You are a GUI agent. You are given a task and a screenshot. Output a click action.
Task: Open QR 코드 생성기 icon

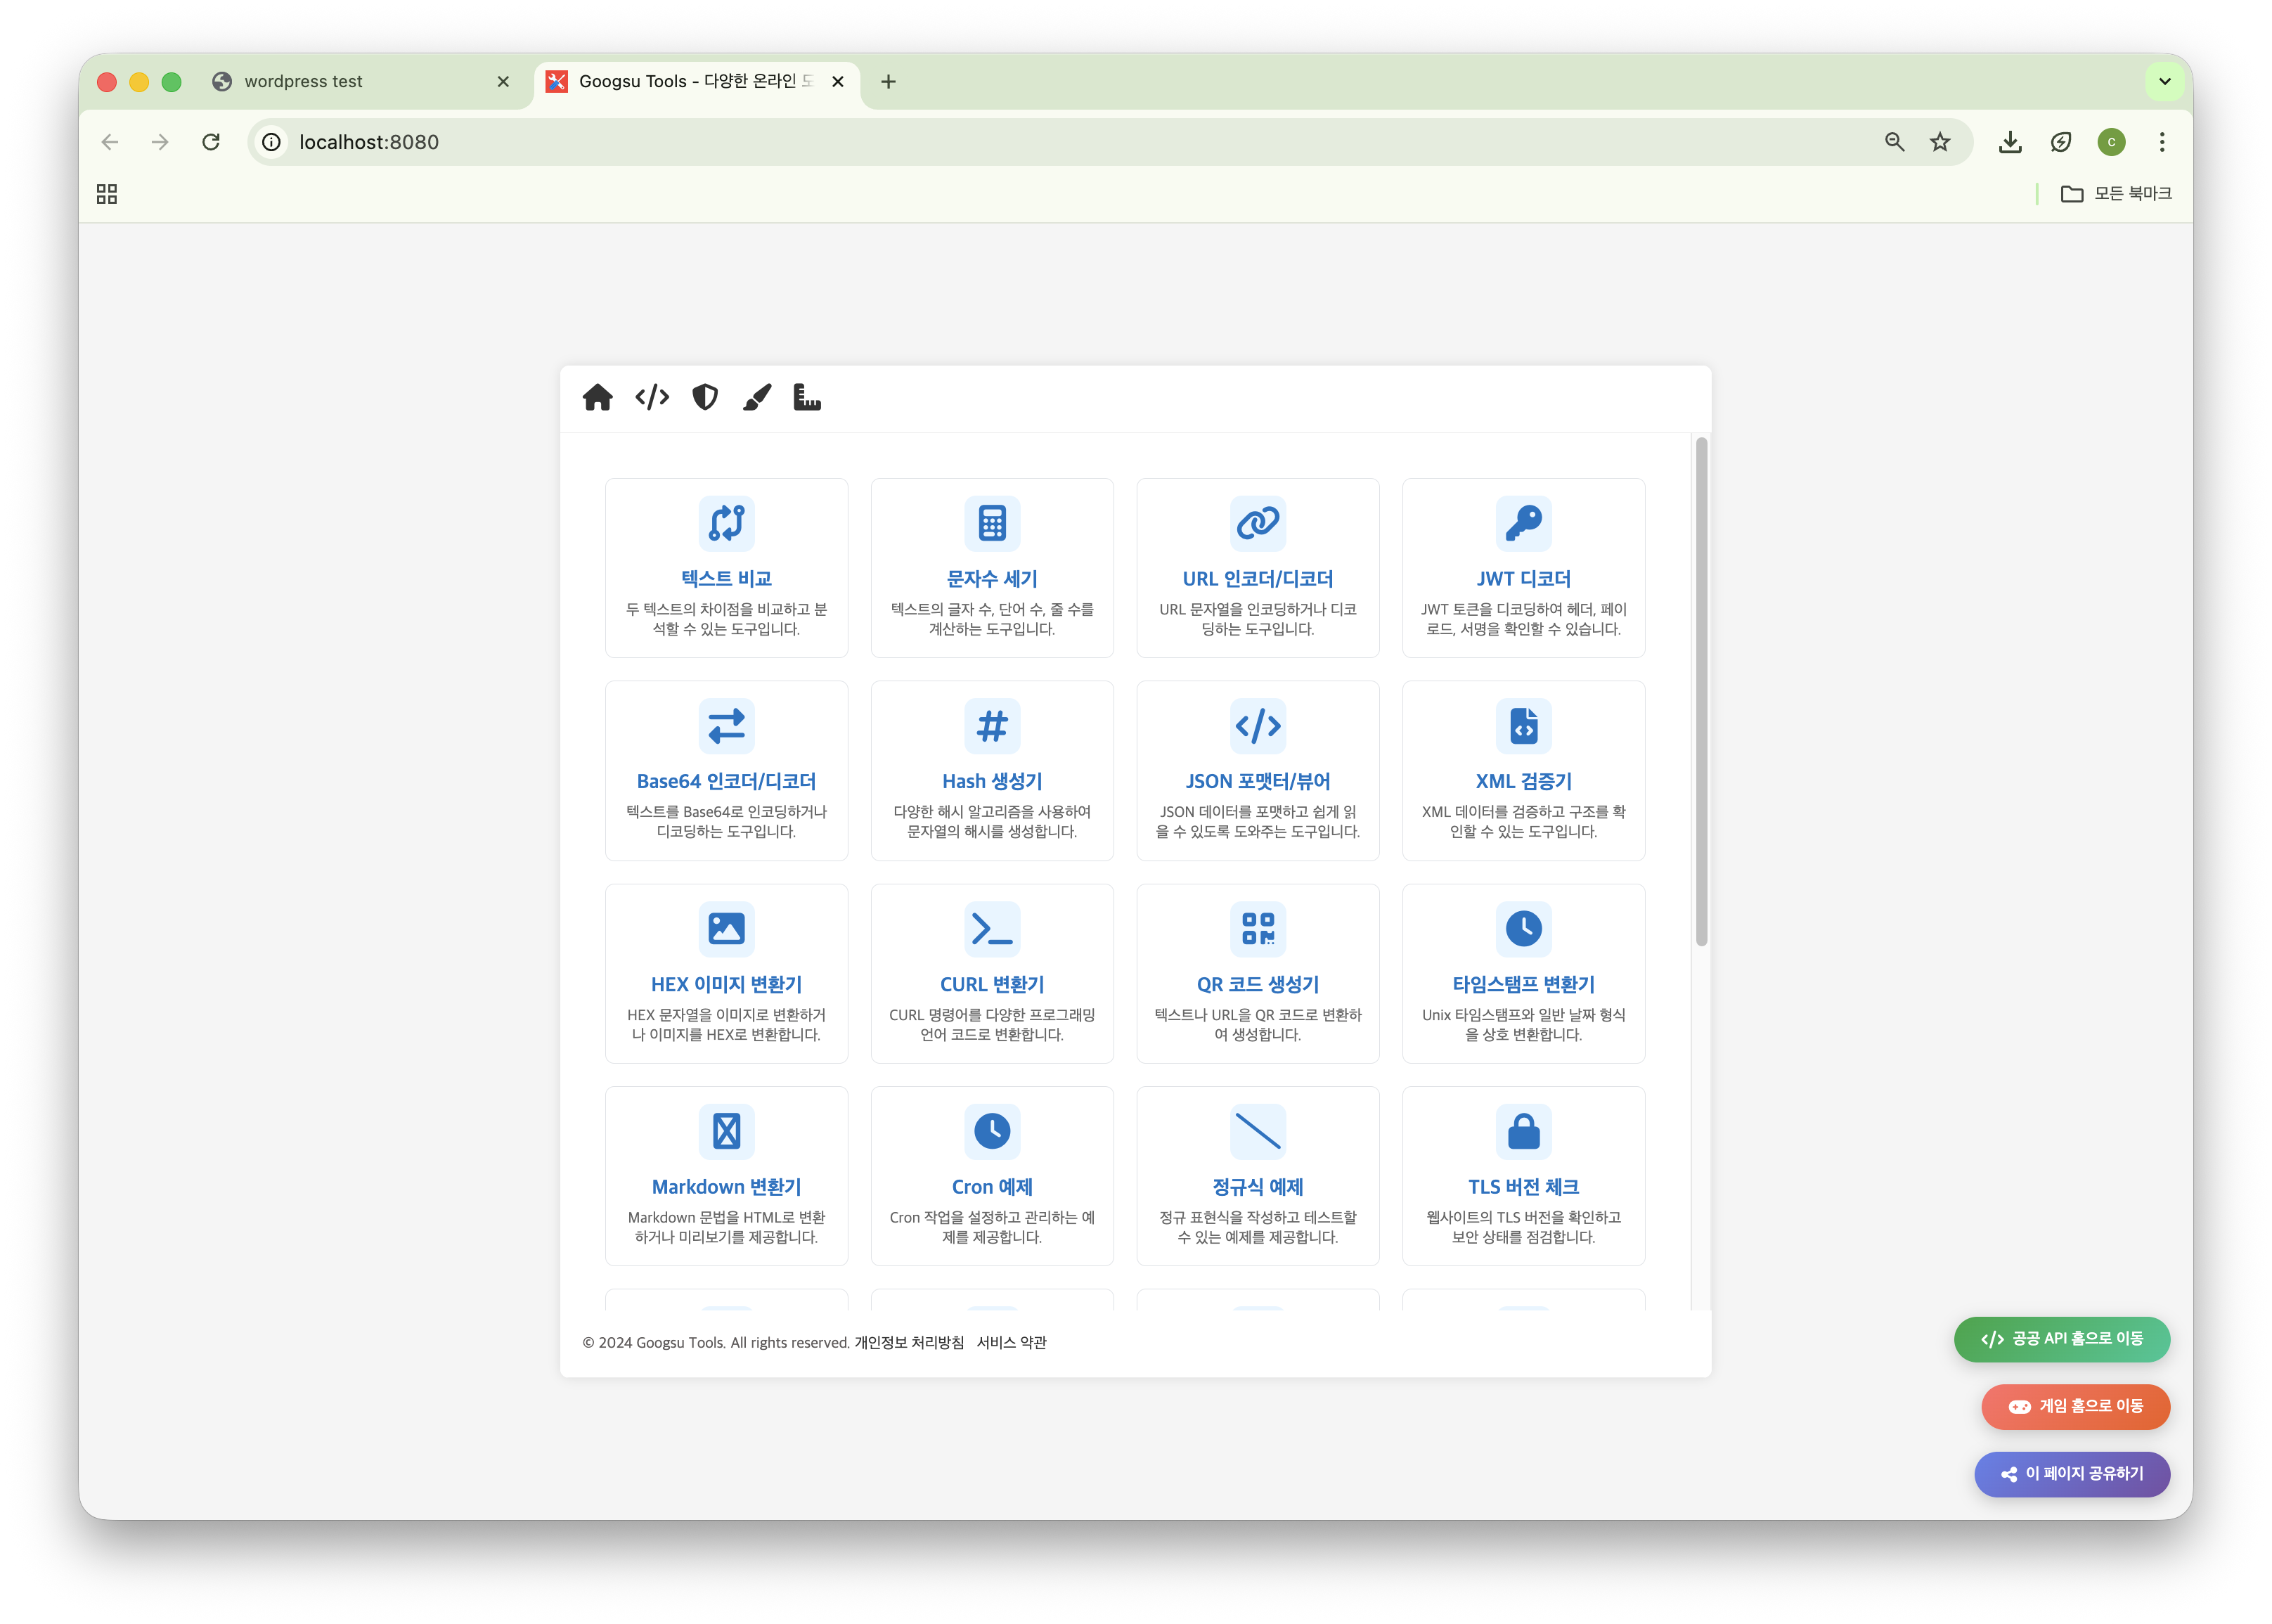pos(1257,929)
